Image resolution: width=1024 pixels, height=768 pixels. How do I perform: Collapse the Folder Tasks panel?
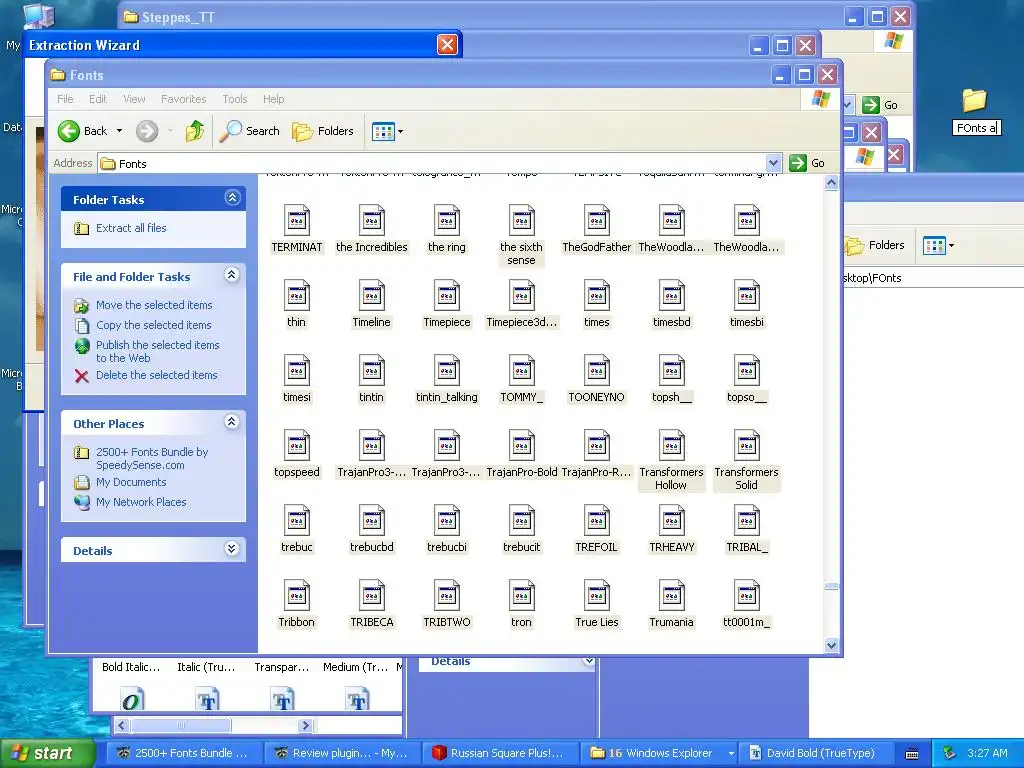tap(232, 198)
